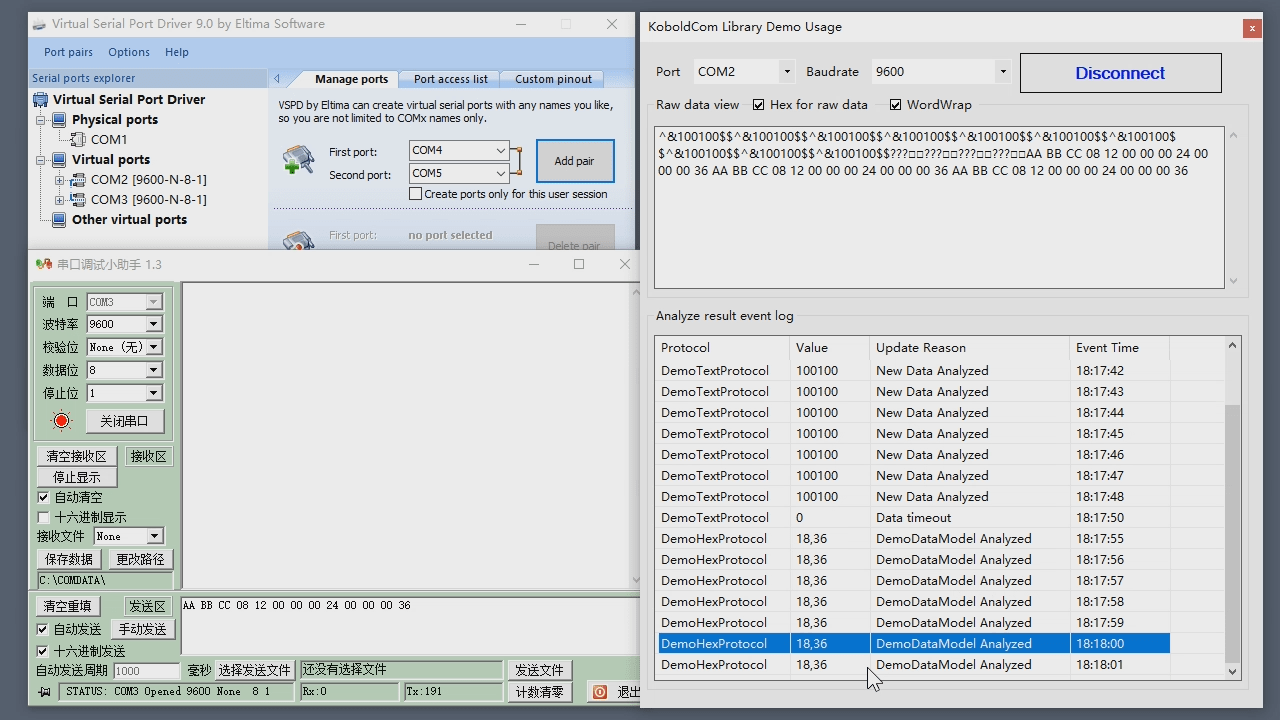Click the Other virtual ports tree icon
Screen dimensions: 1280x720
click(59, 219)
